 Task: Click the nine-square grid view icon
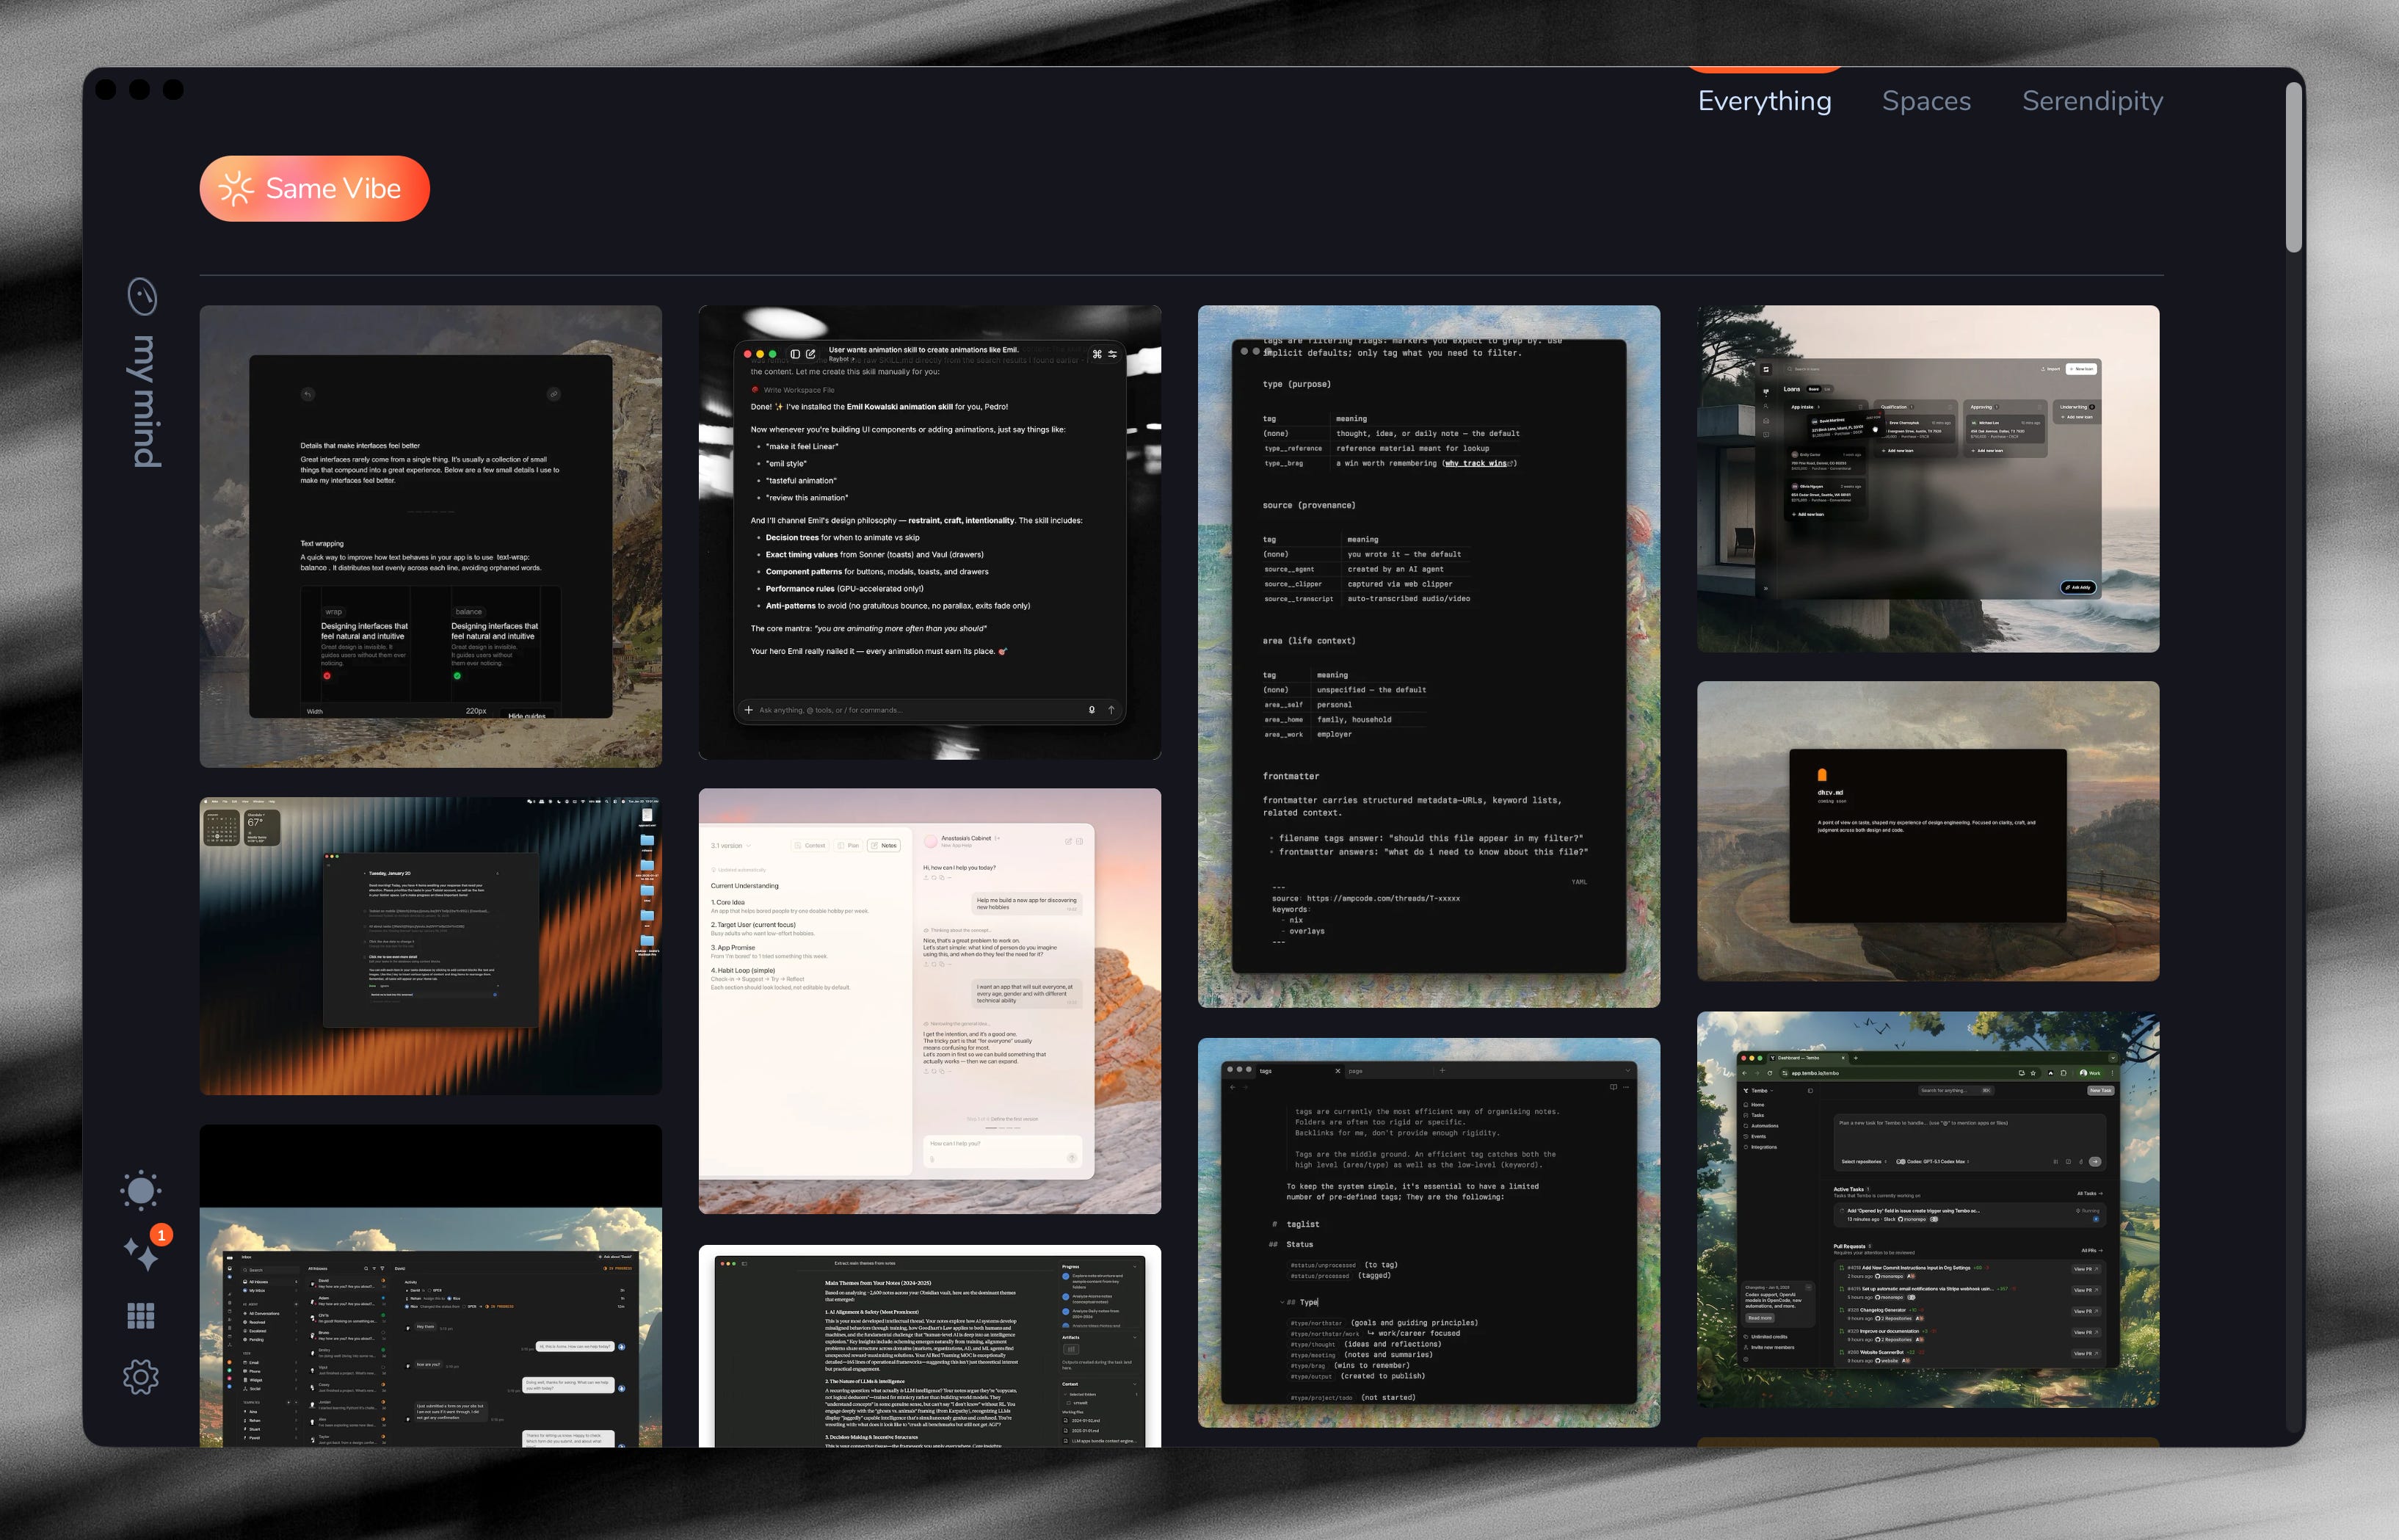pos(141,1316)
